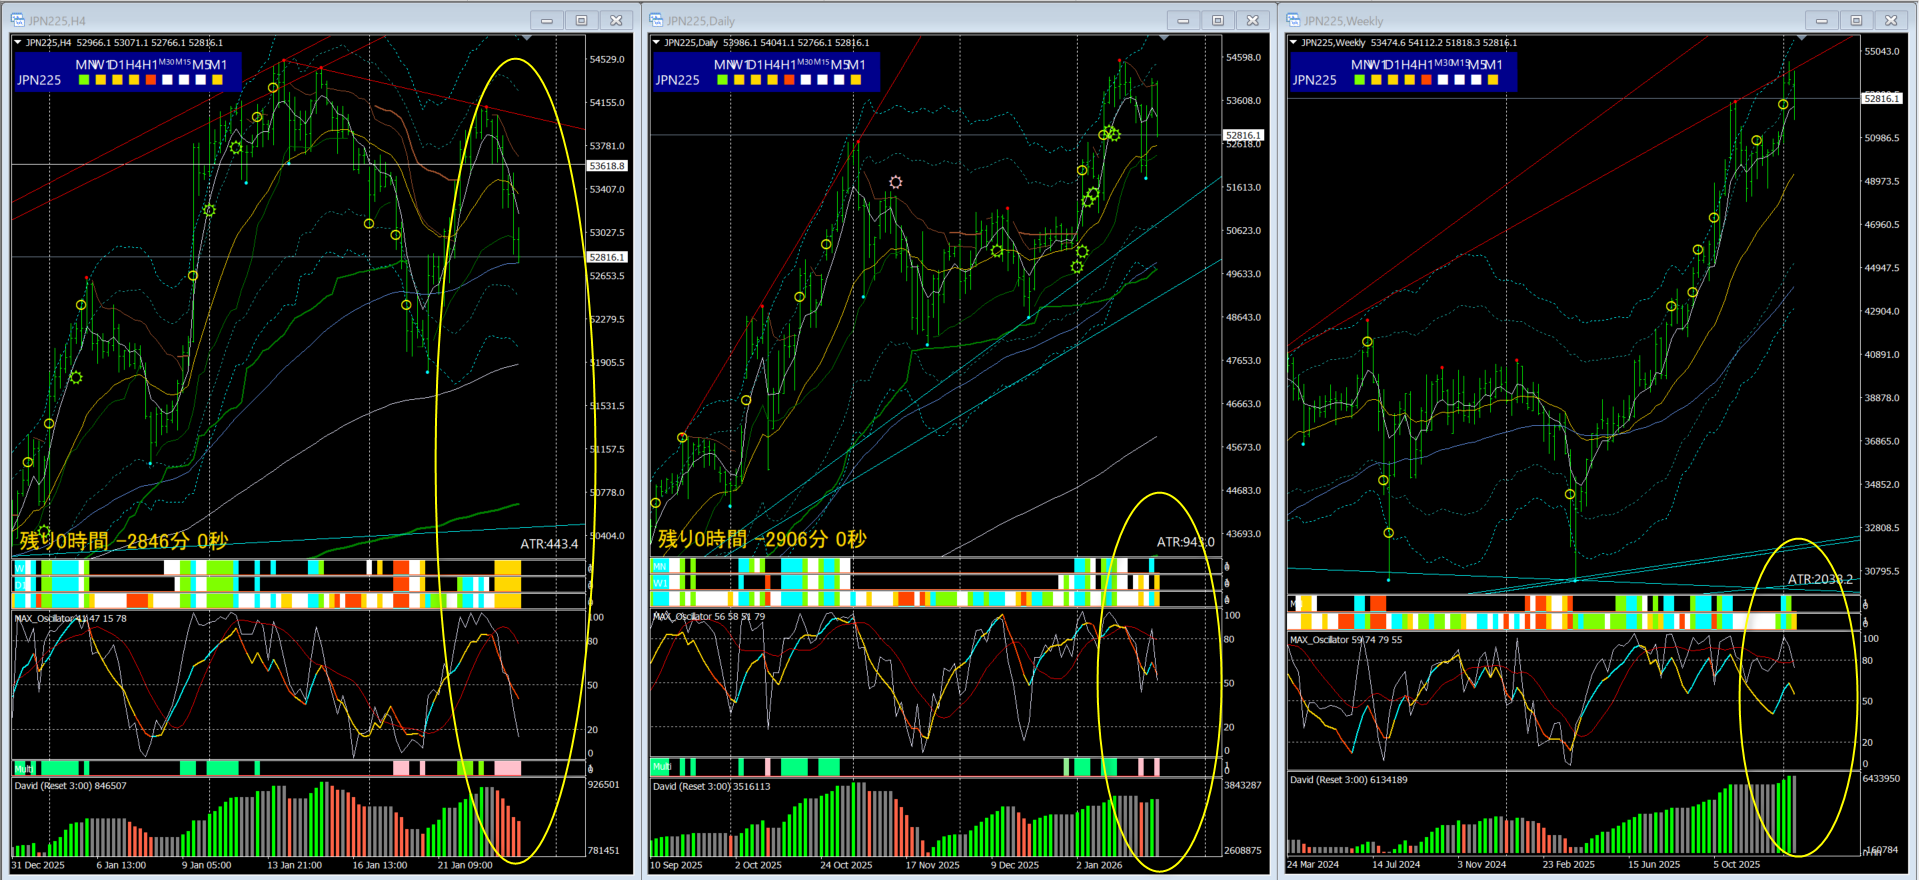Click the chart shift triangle in Weekly chart
The image size is (1919, 880).
tap(1801, 38)
